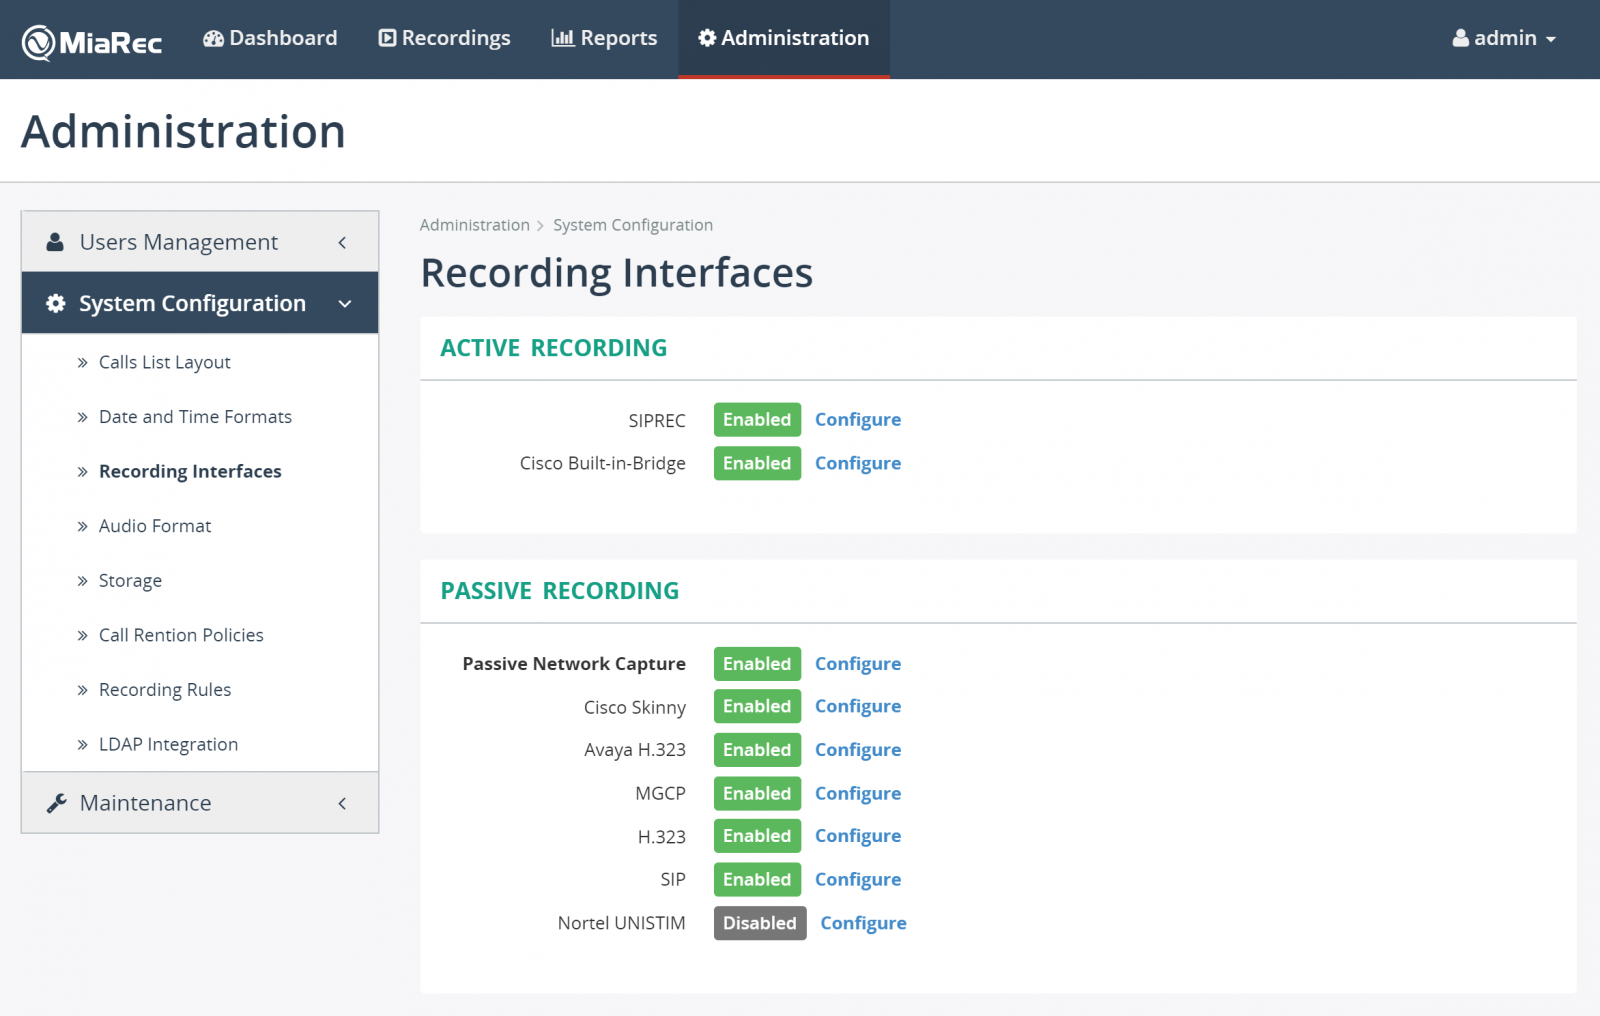Open the Reports tab
This screenshot has width=1600, height=1016.
tap(604, 38)
